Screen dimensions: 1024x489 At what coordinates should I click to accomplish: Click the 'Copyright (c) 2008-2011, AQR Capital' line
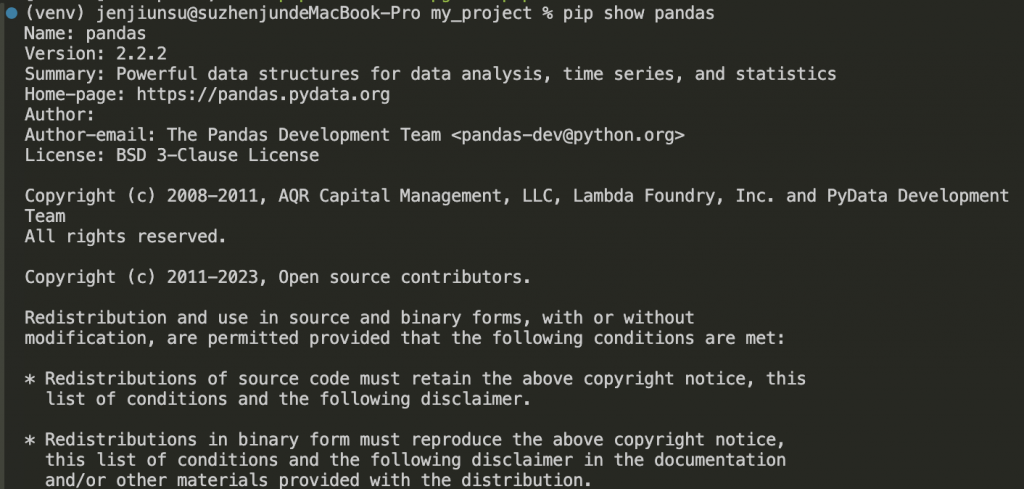(x=517, y=196)
